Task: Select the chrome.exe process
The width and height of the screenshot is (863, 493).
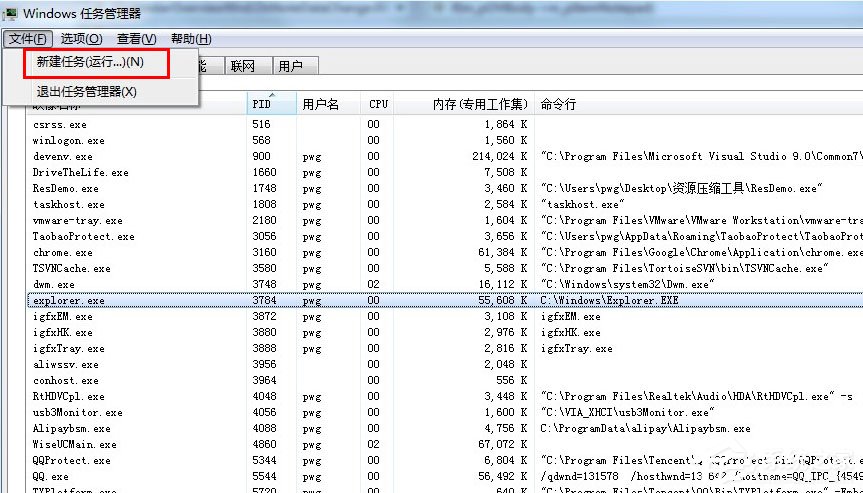Action: [x=445, y=253]
